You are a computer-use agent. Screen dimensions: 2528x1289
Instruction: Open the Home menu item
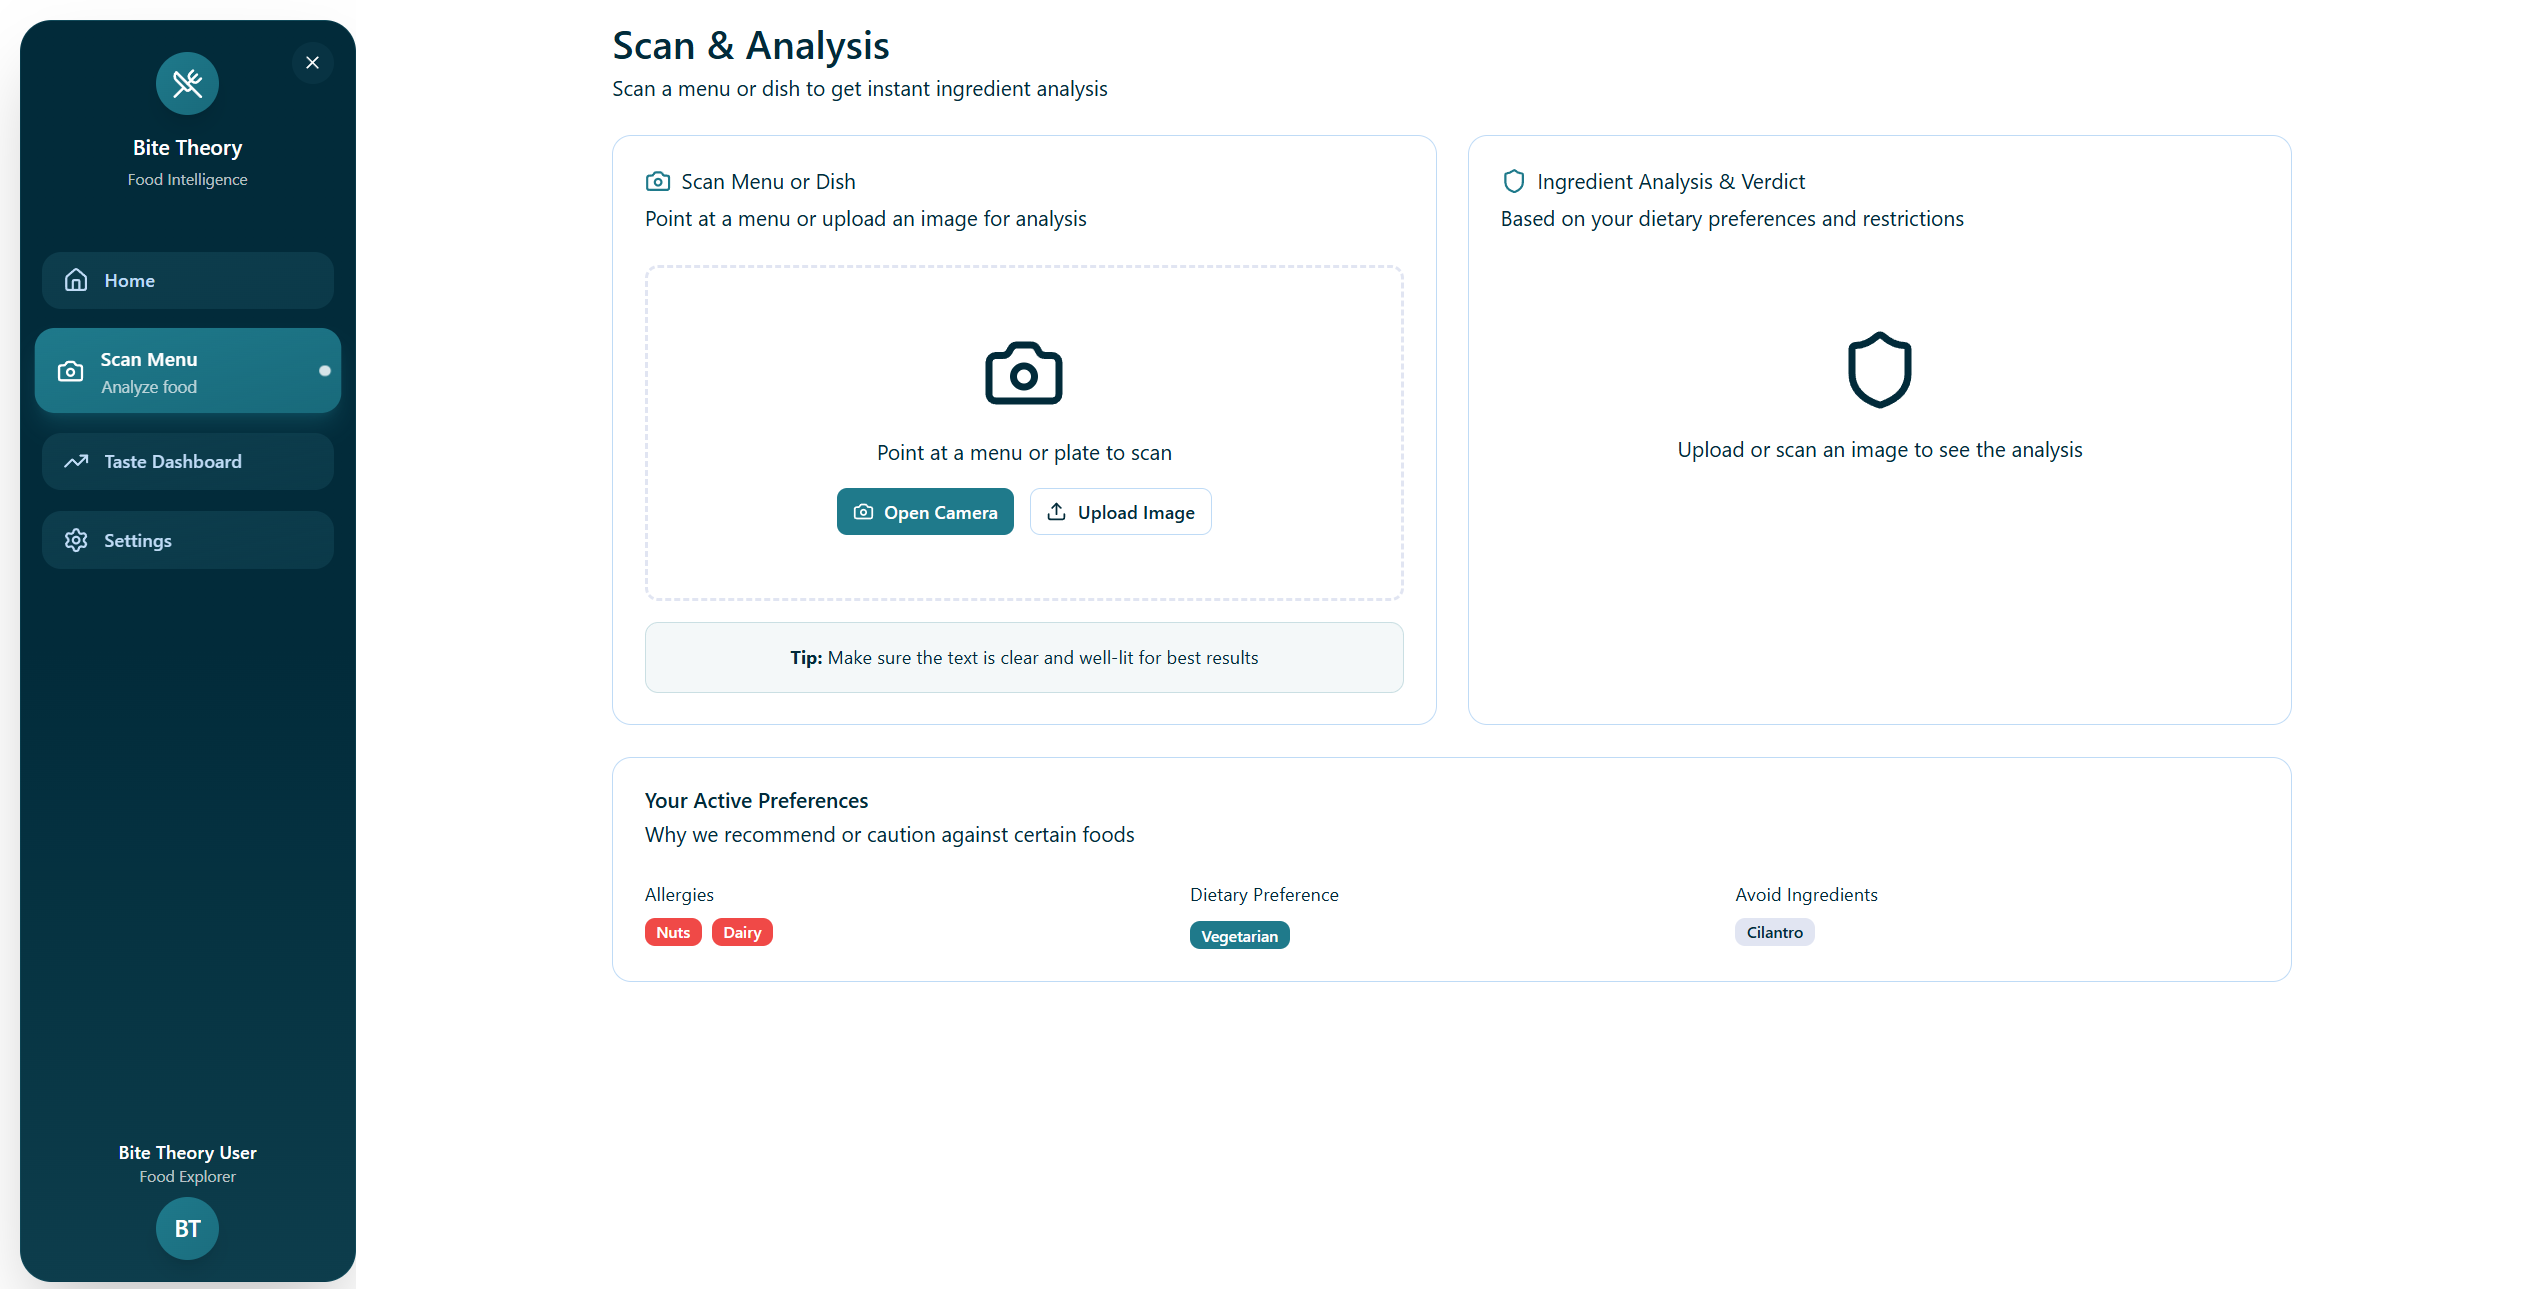pyautogui.click(x=188, y=280)
